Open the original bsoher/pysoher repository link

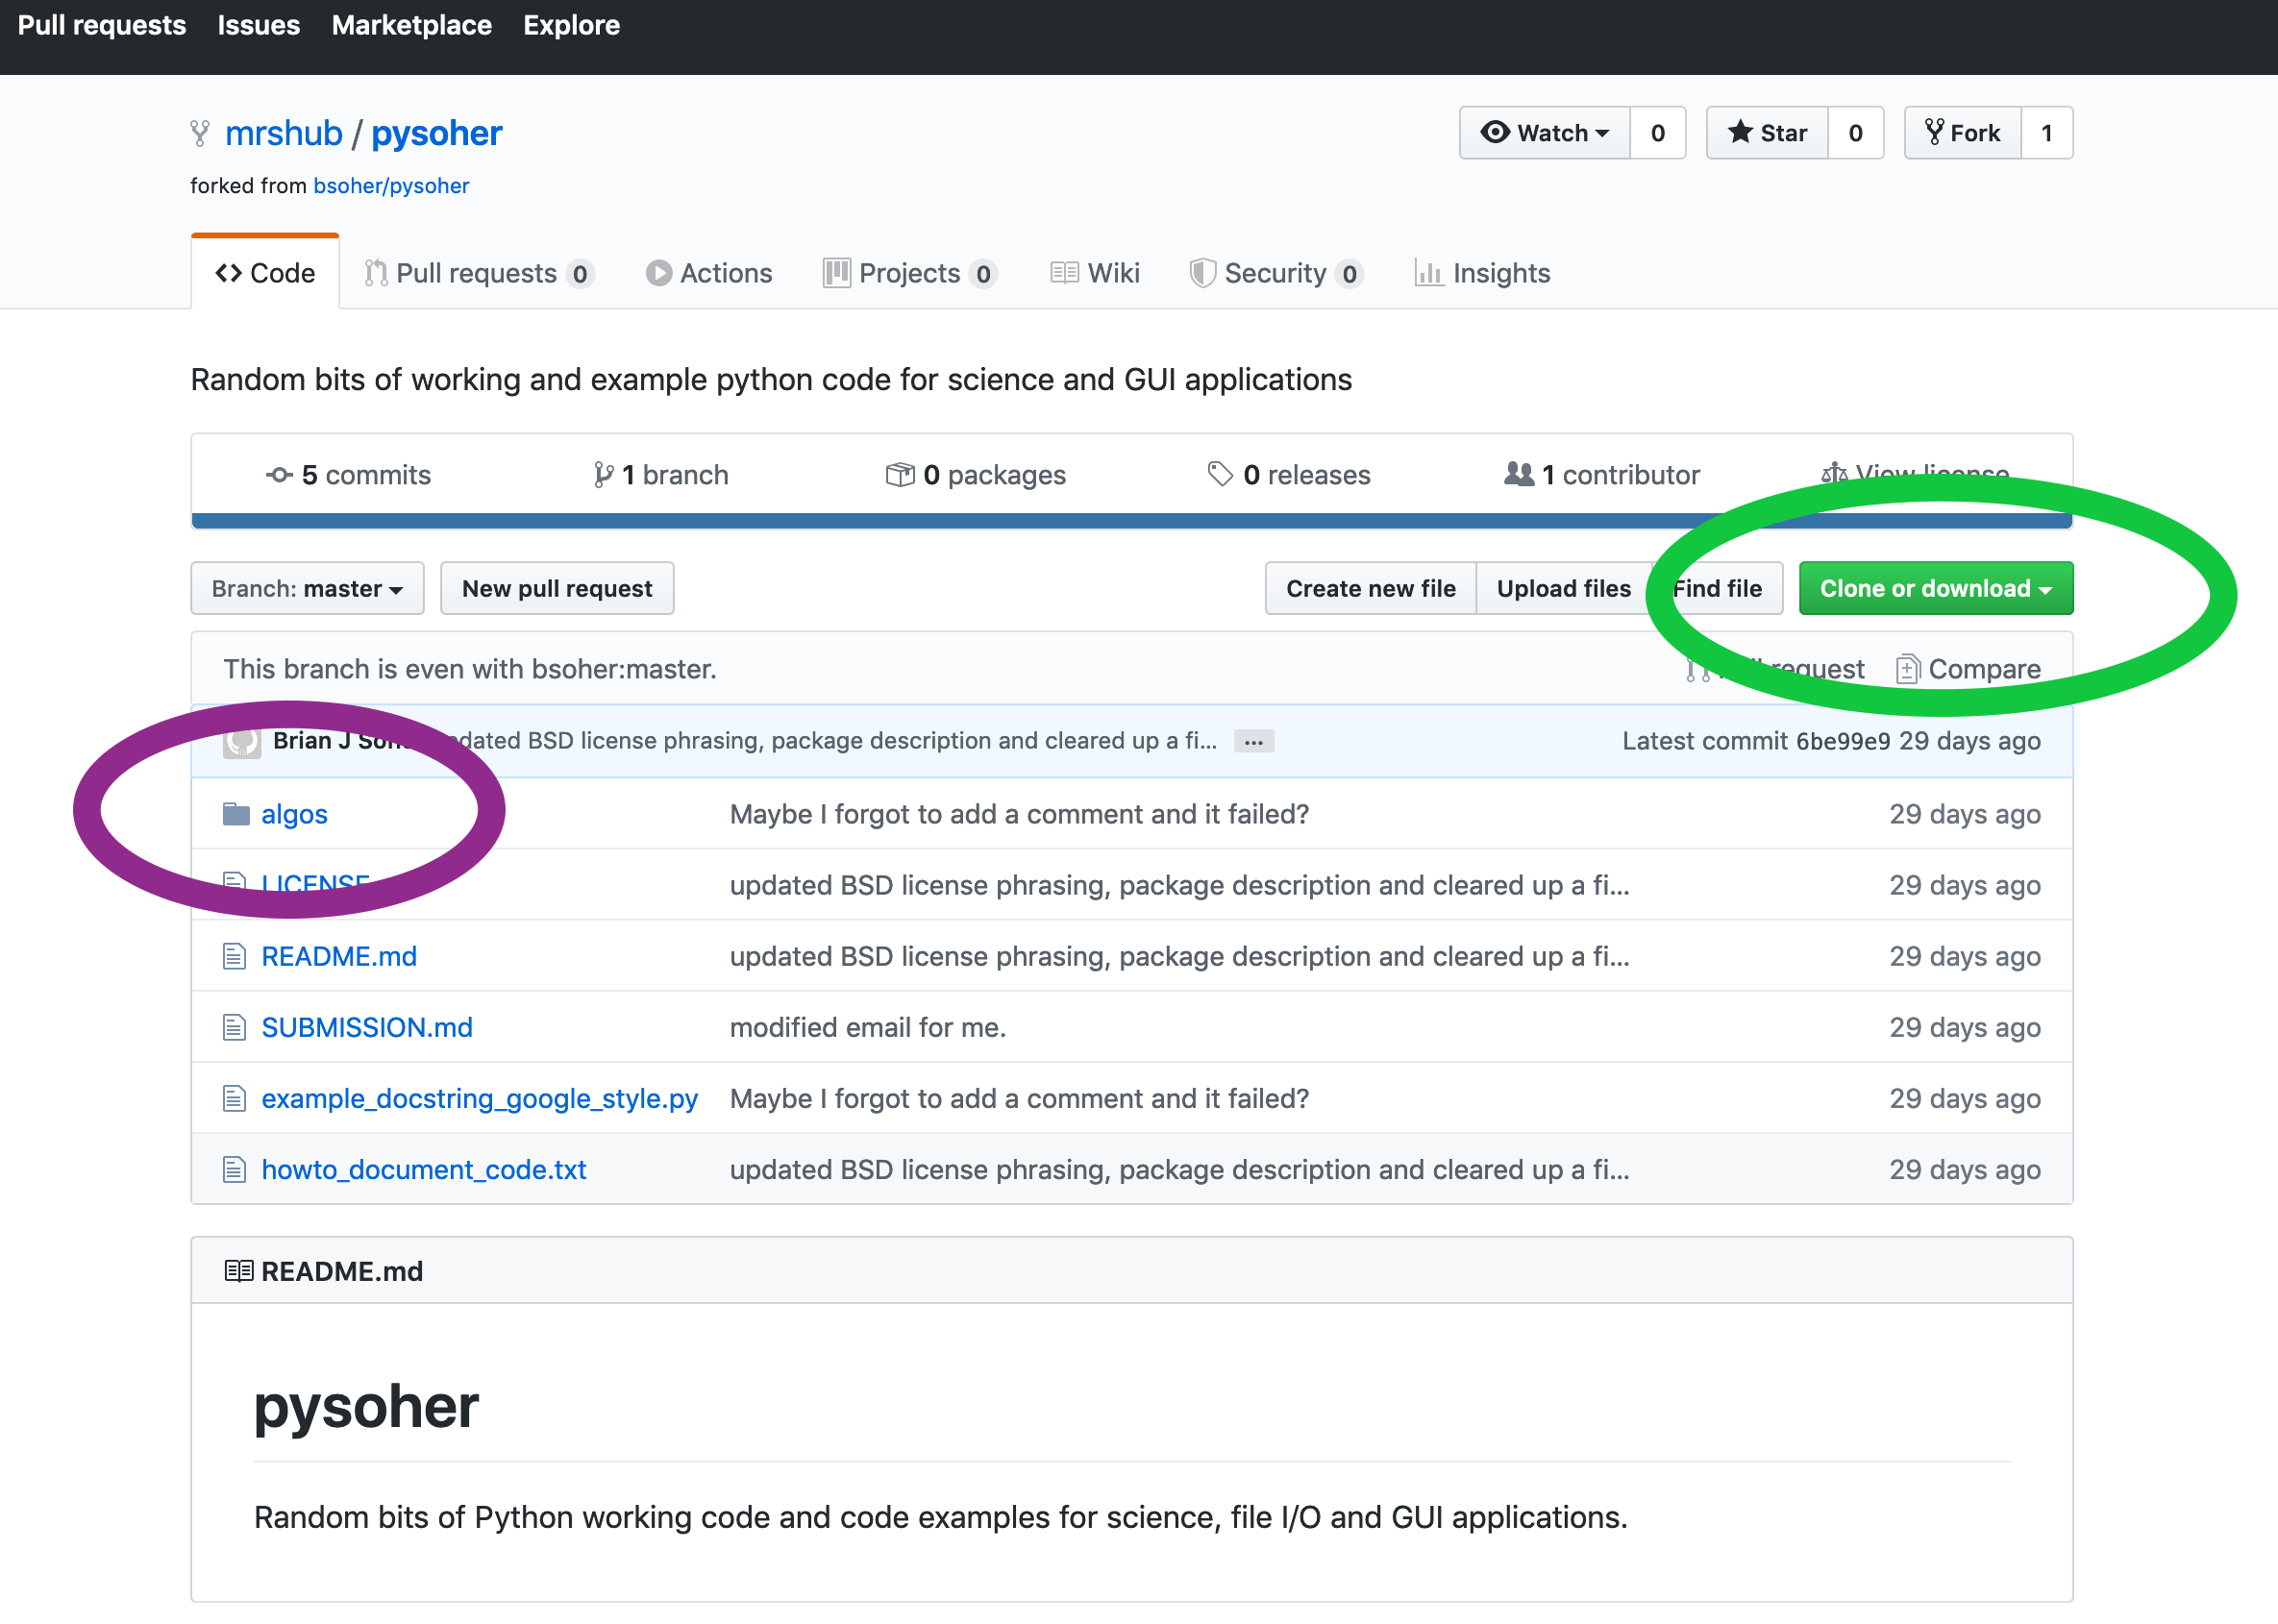pyautogui.click(x=391, y=185)
